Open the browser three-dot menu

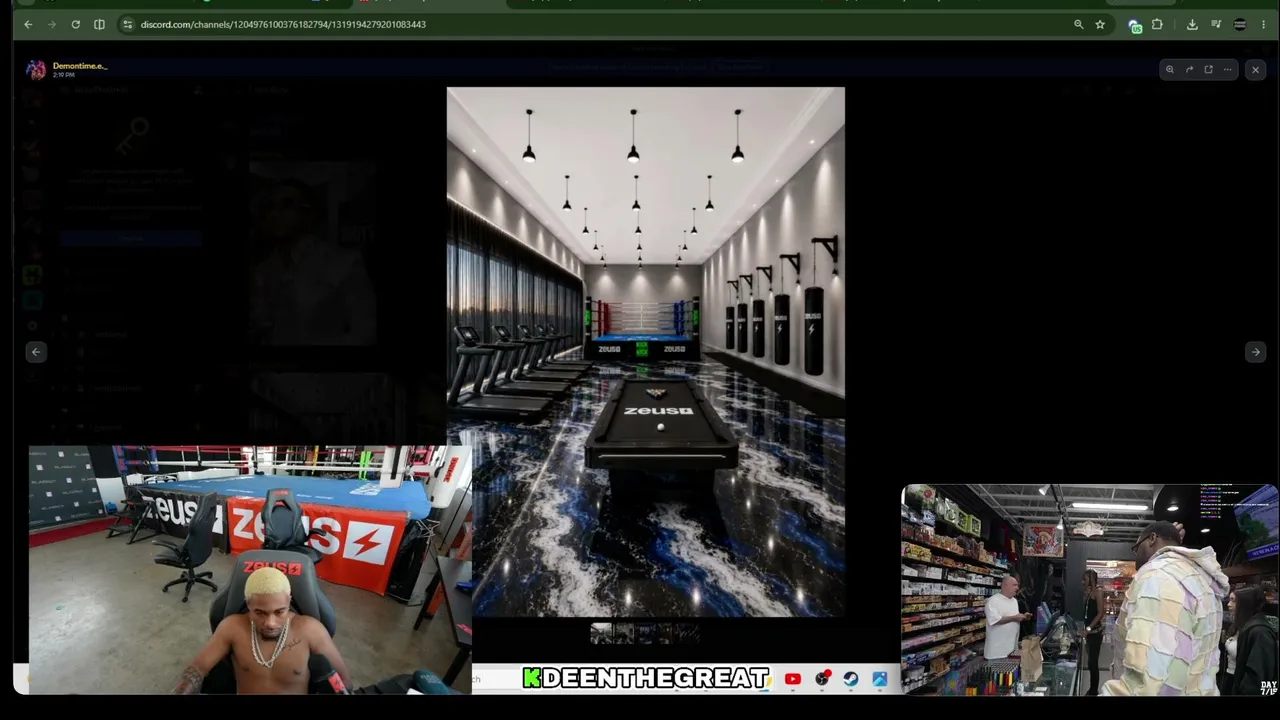click(x=1263, y=24)
